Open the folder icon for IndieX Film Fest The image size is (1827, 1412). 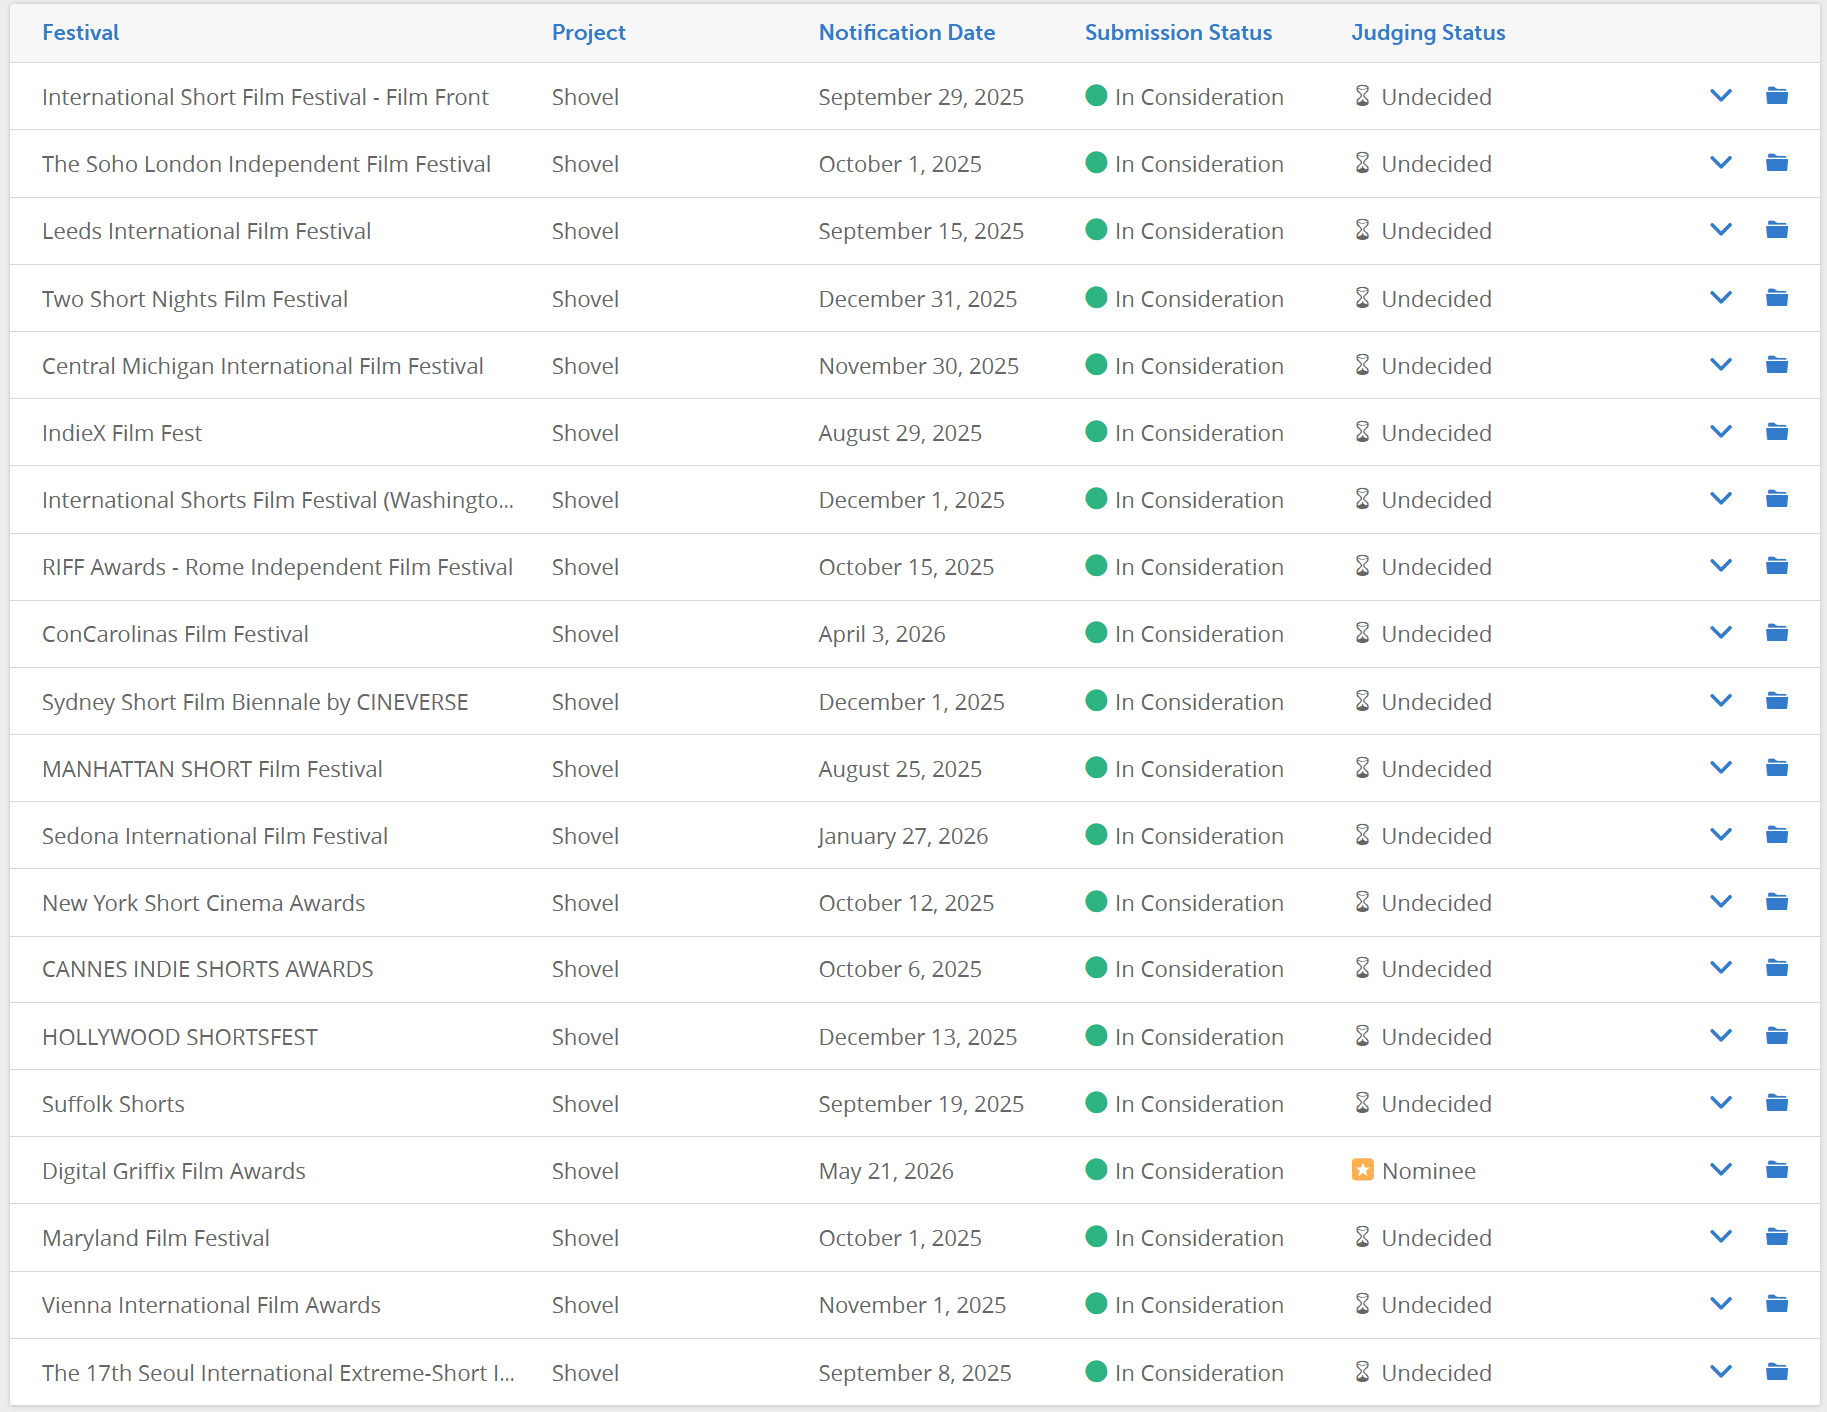point(1776,432)
